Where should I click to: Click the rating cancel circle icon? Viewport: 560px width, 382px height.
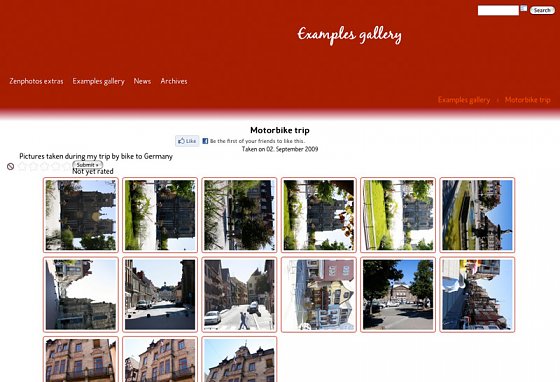pyautogui.click(x=11, y=166)
